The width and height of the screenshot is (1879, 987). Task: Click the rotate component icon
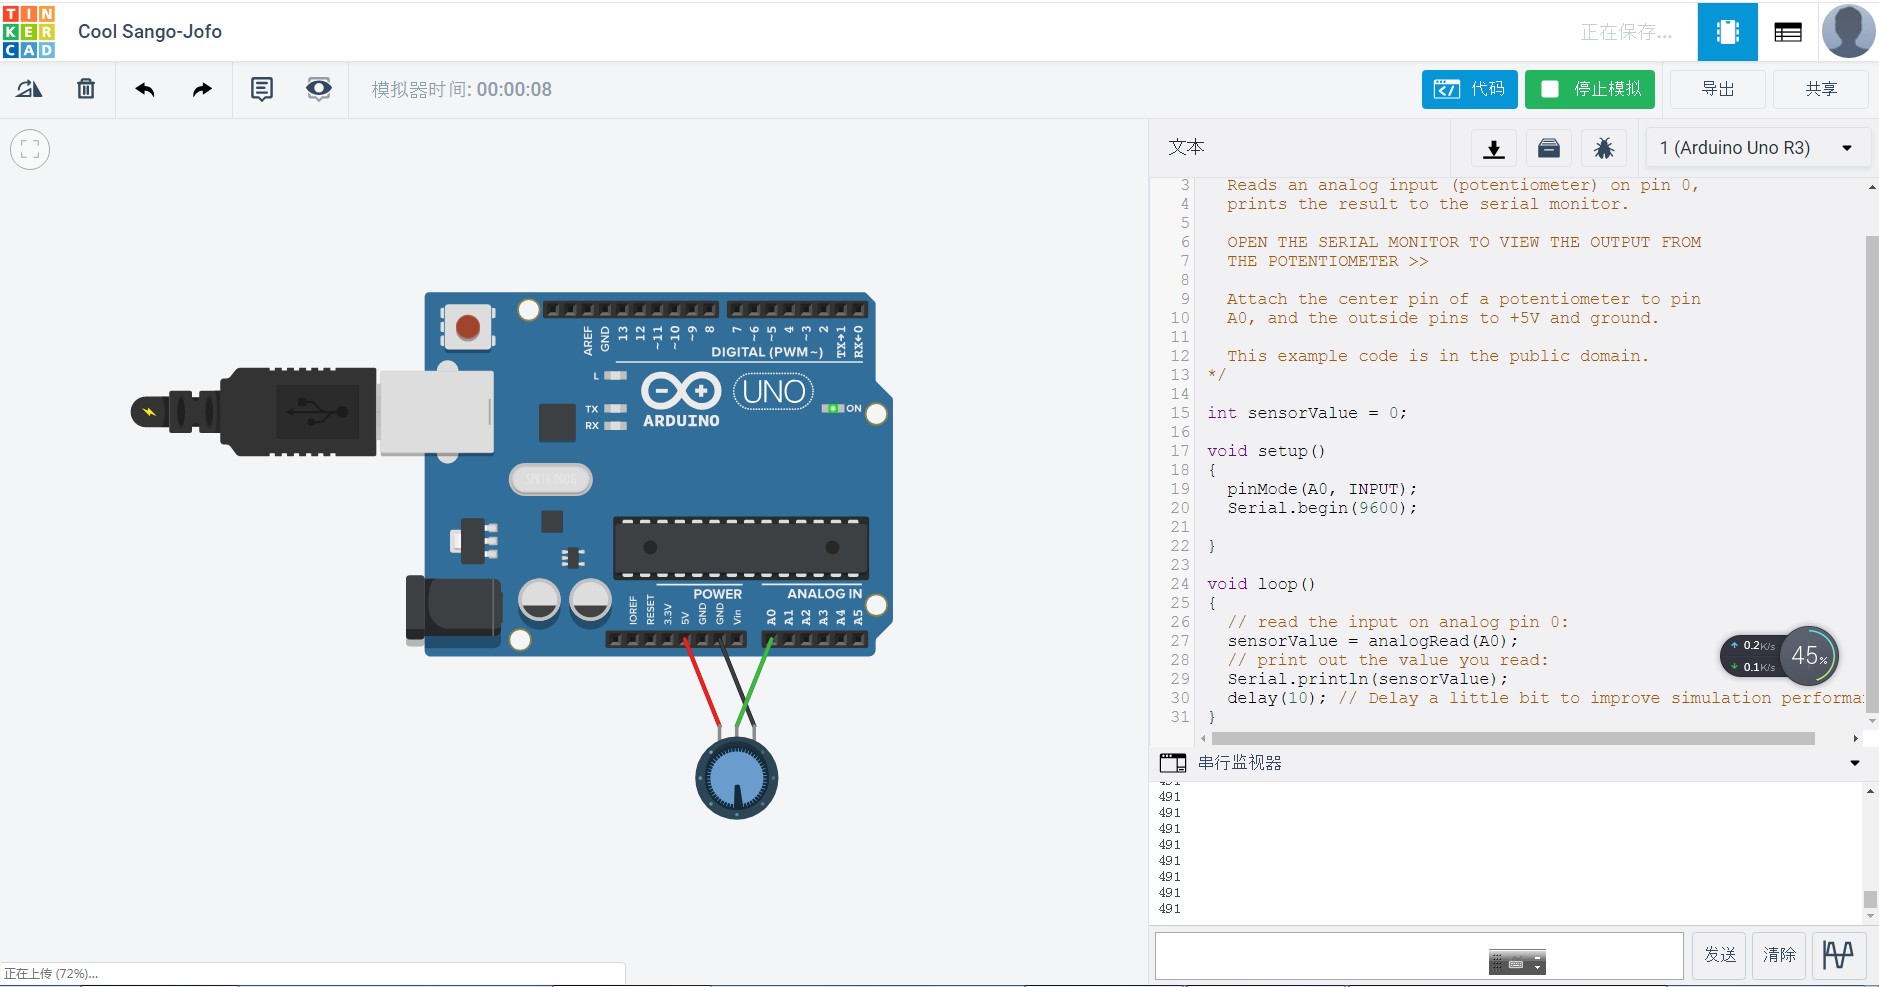click(x=29, y=89)
